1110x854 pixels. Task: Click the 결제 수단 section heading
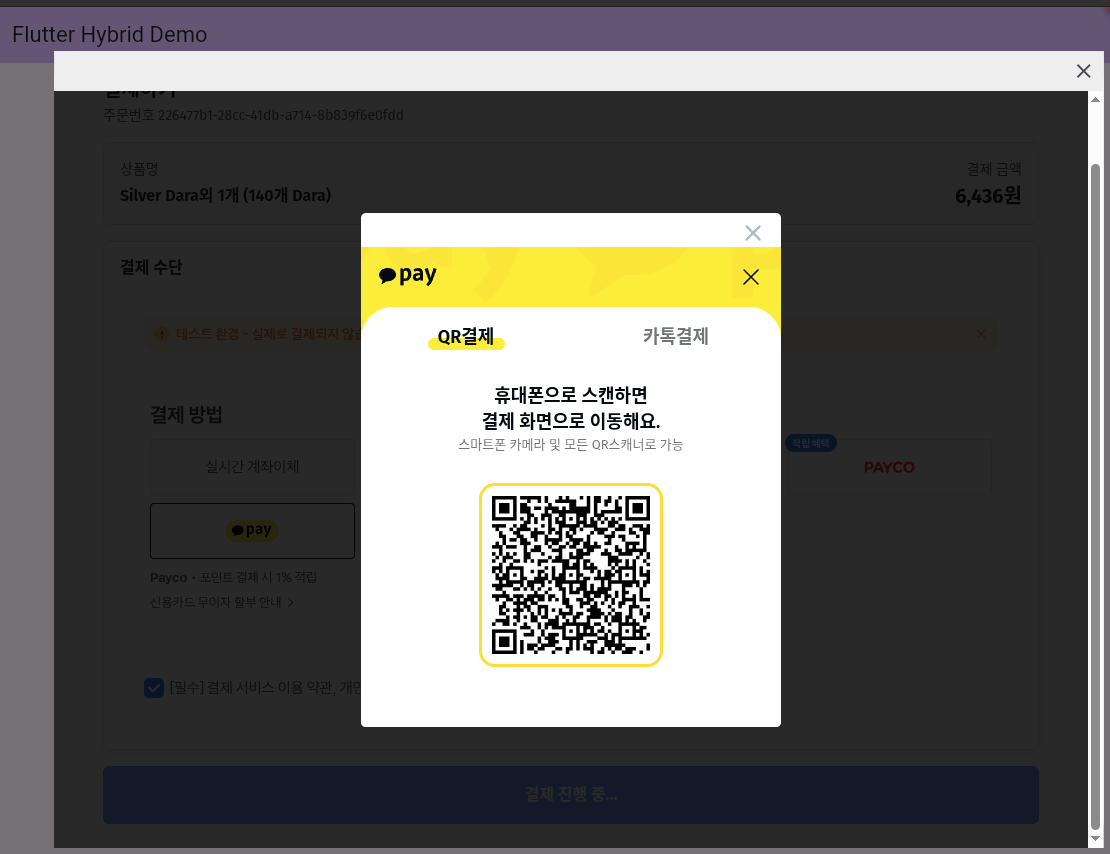pos(151,267)
